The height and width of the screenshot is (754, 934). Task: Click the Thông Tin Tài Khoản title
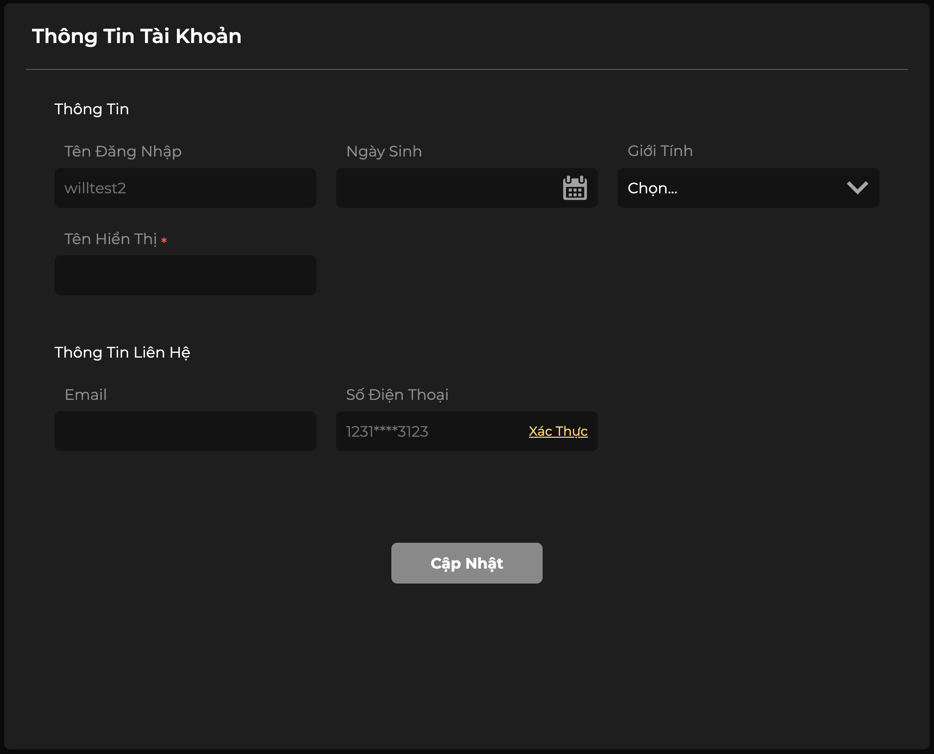137,36
